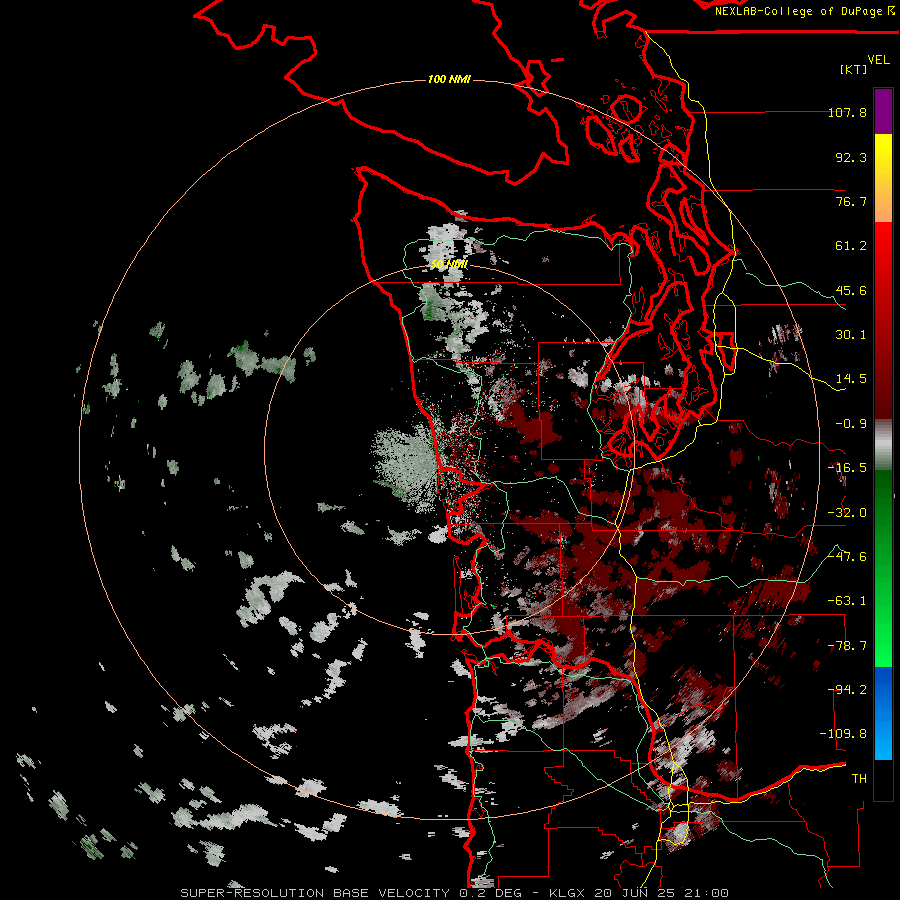Click the purple segment of velocity color bar

click(x=883, y=111)
